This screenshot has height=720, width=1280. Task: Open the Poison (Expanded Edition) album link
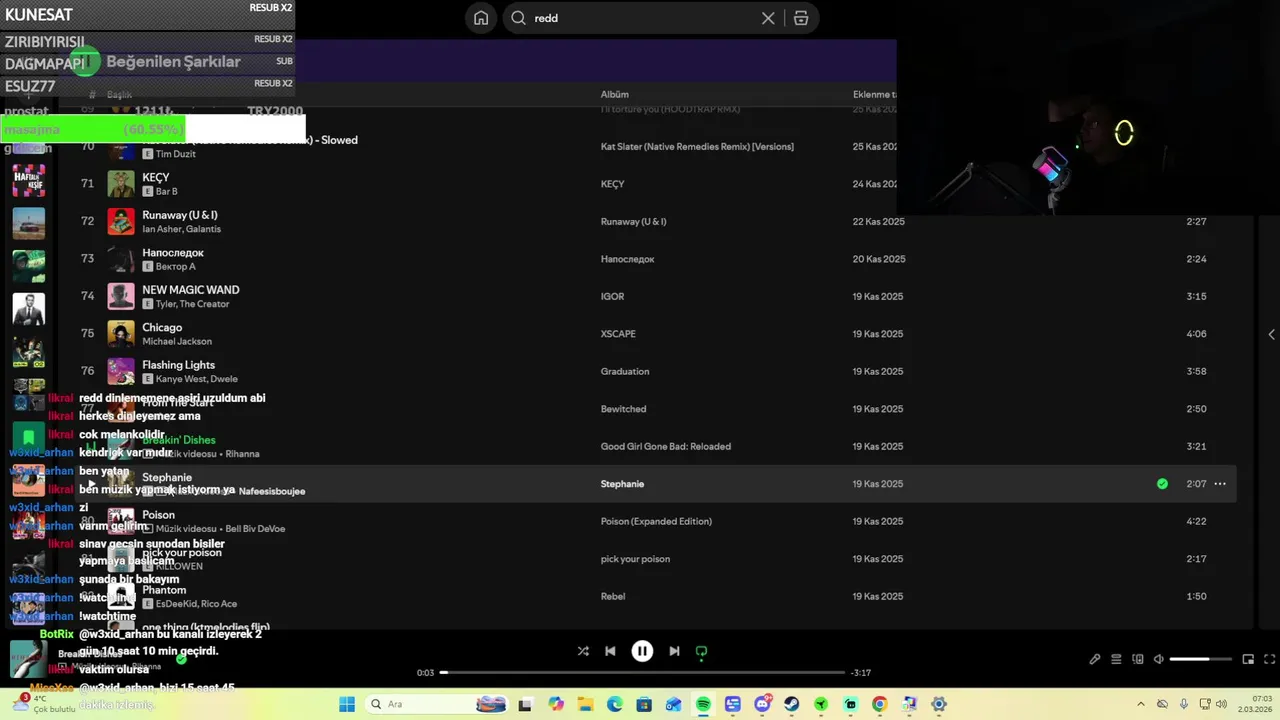point(656,521)
